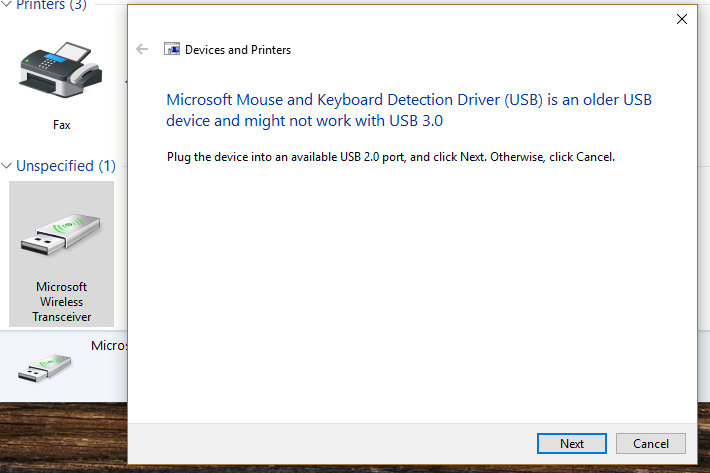The height and width of the screenshot is (473, 710).
Task: Click the Fax label text
Action: [x=62, y=125]
